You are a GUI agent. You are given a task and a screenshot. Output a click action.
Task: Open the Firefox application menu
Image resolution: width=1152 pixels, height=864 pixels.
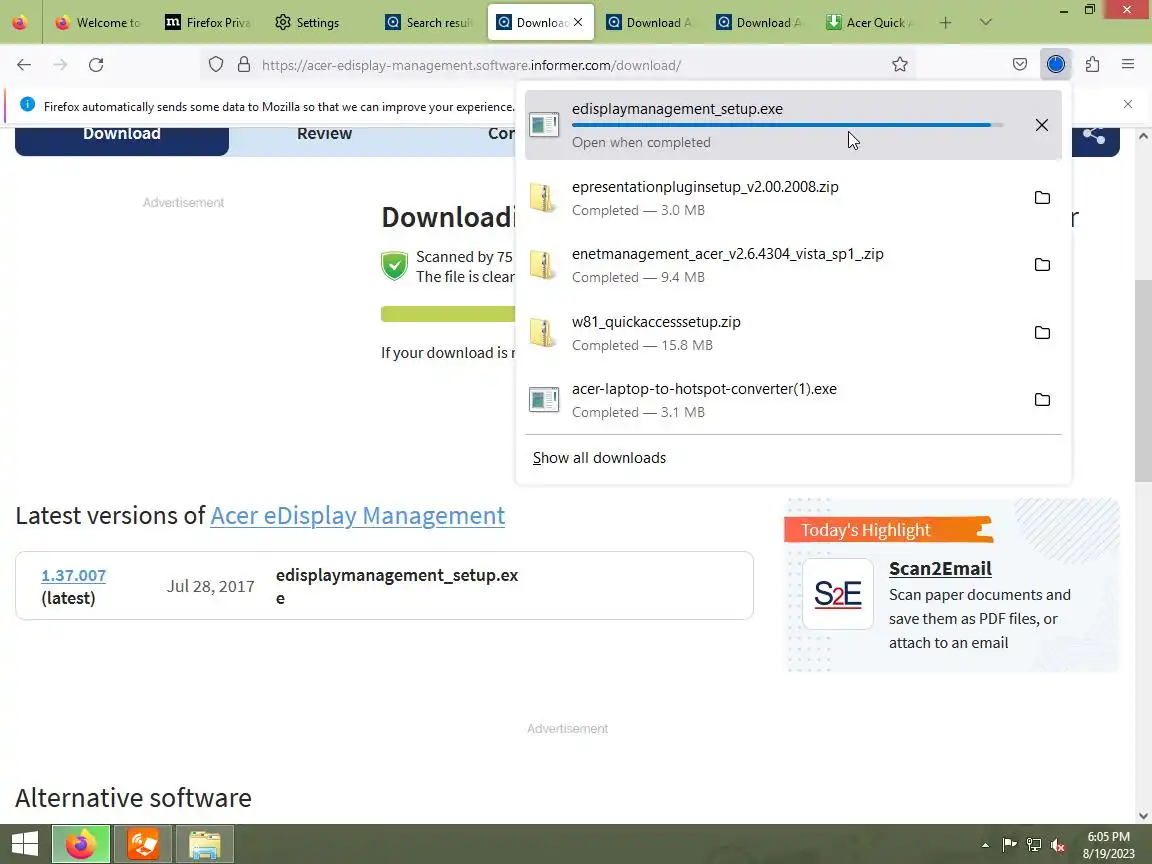click(1128, 65)
